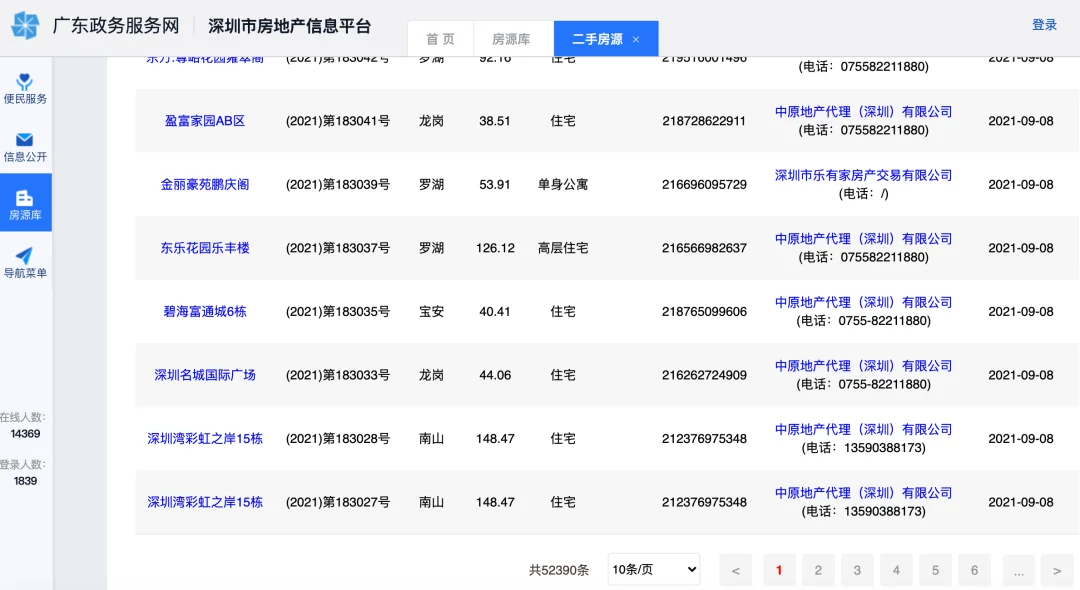
Task: Click the pagination ellipsis button
Action: coord(1019,570)
